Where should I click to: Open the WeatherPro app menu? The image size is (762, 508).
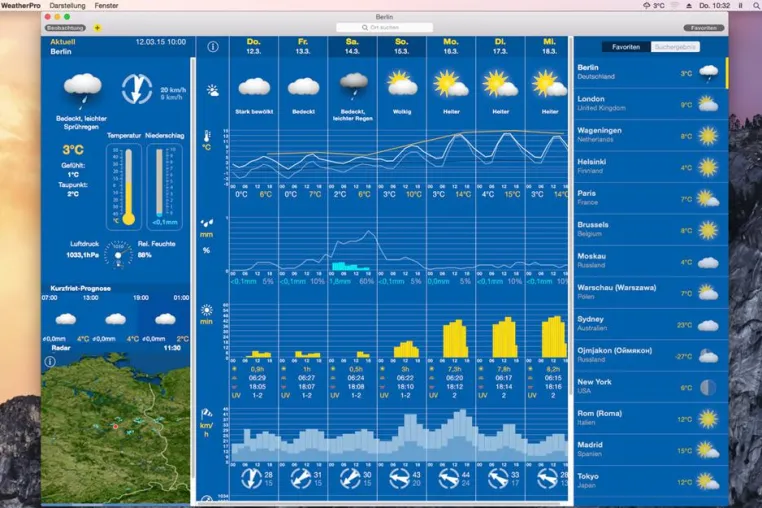point(20,5)
